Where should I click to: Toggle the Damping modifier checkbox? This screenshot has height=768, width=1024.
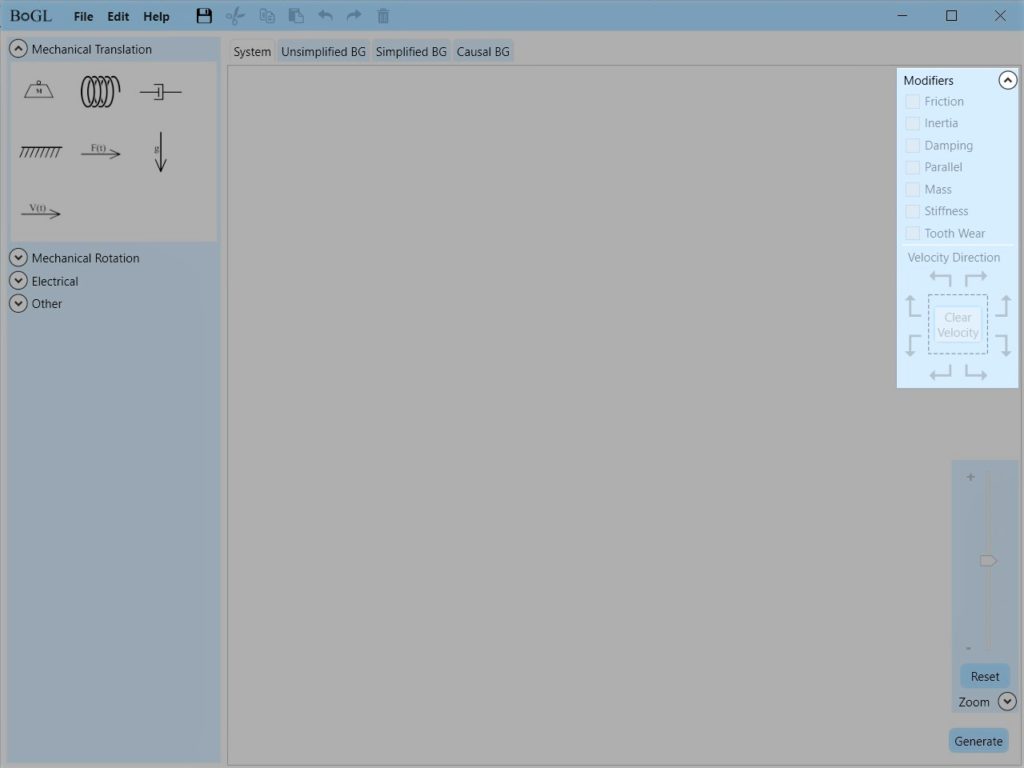[x=912, y=146]
